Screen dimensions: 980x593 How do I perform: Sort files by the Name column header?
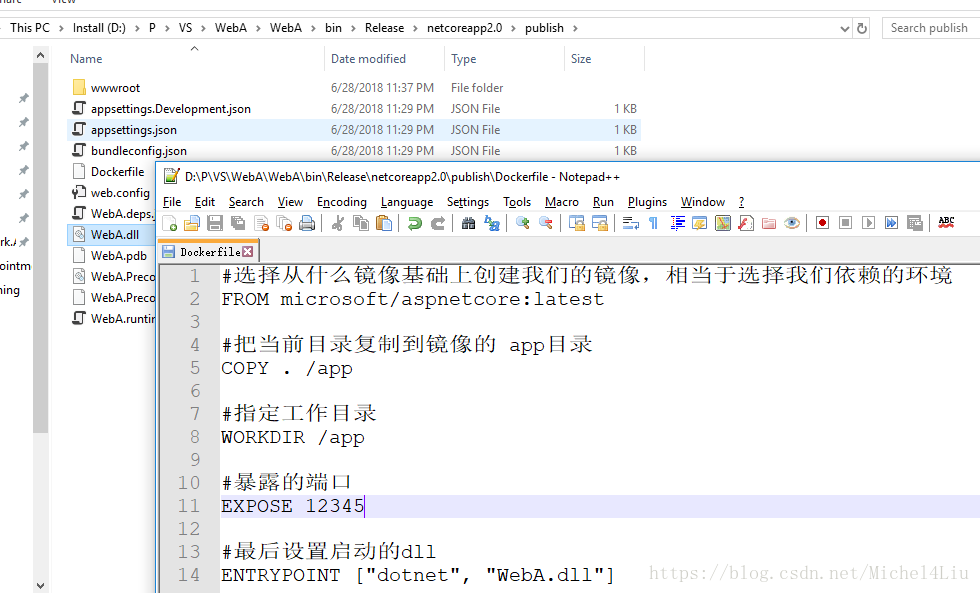[196, 59]
